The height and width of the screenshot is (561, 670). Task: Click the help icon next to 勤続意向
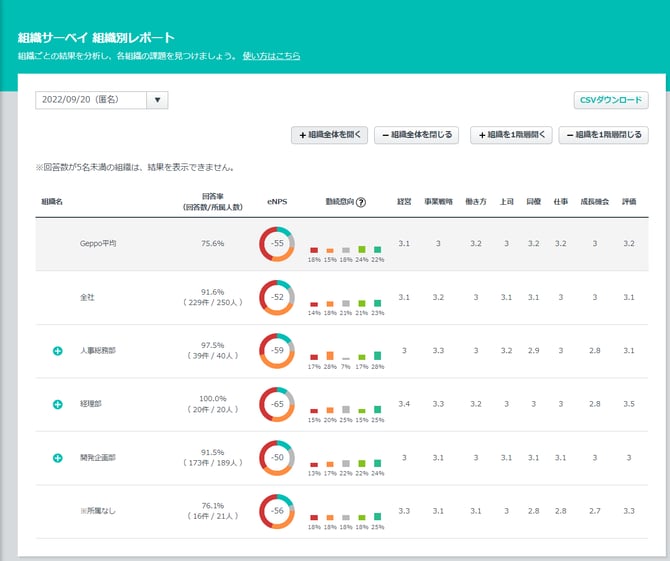pyautogui.click(x=361, y=202)
